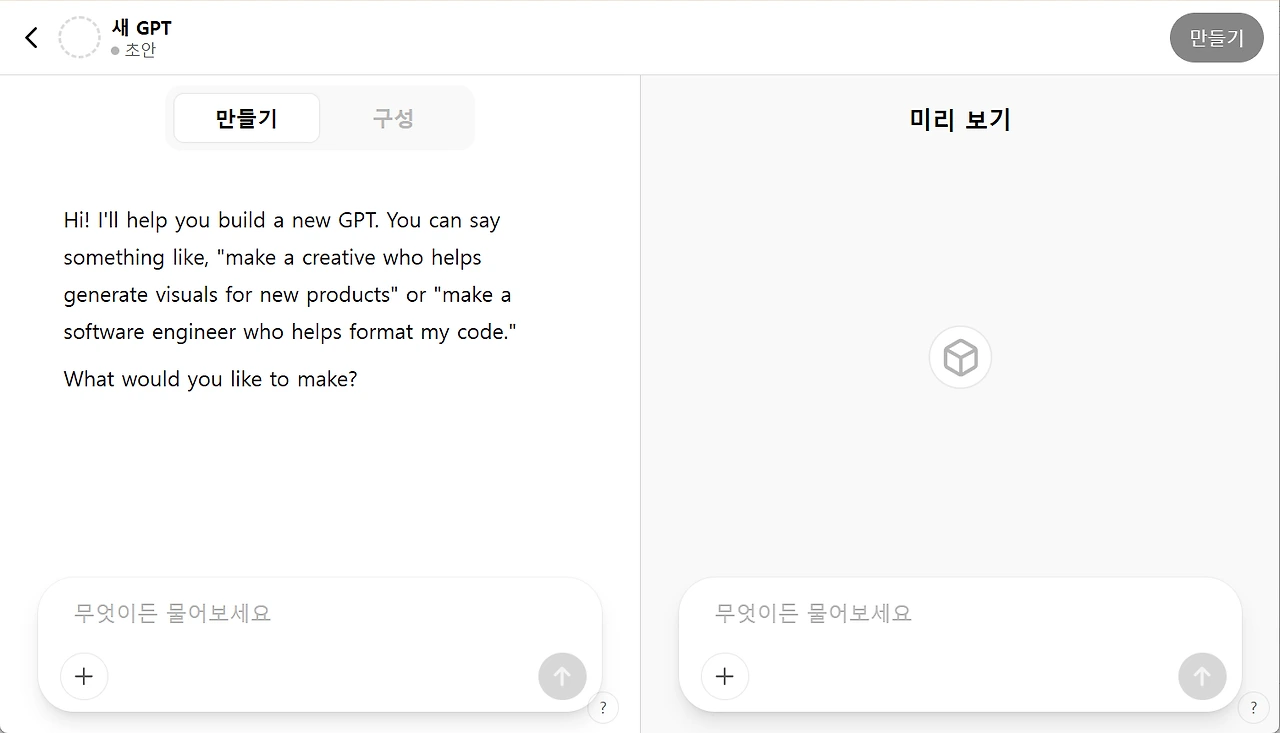Click the 새 GPT title text
Image resolution: width=1280 pixels, height=733 pixels.
142,28
